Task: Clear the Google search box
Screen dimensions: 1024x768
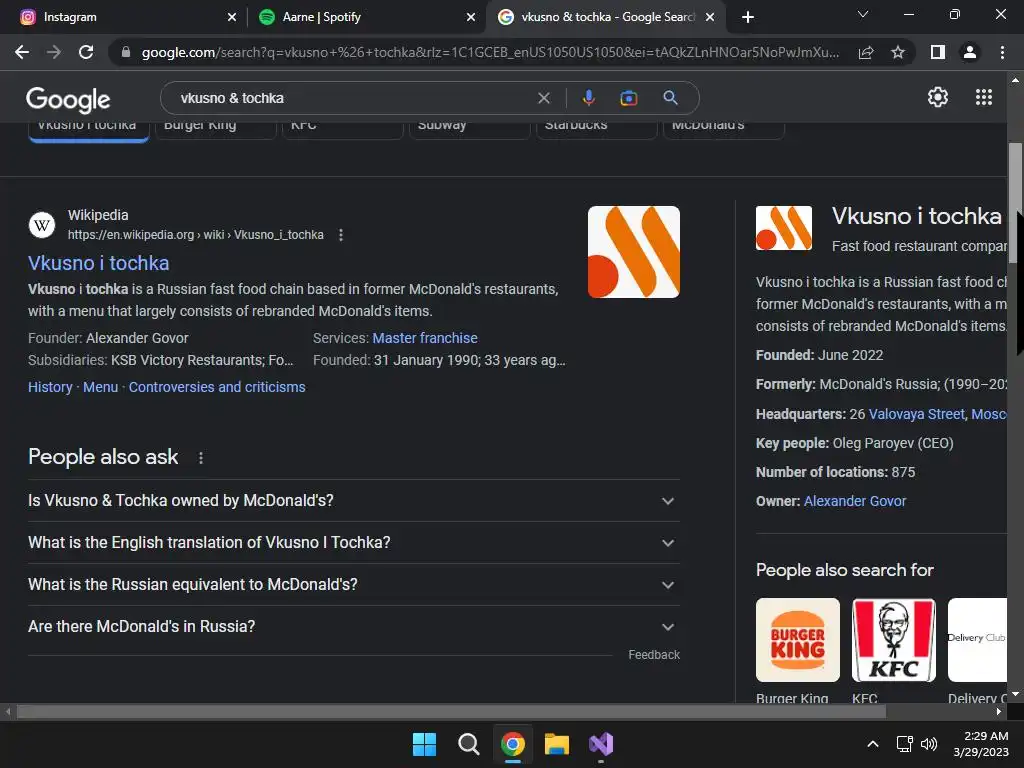Action: [x=543, y=98]
